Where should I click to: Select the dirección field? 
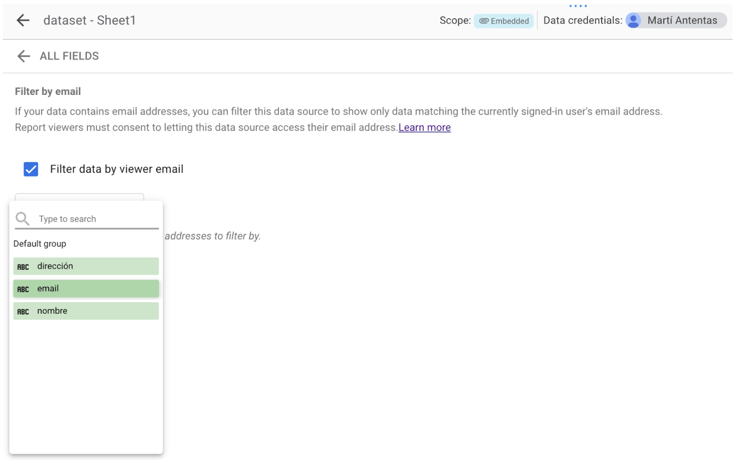(86, 266)
